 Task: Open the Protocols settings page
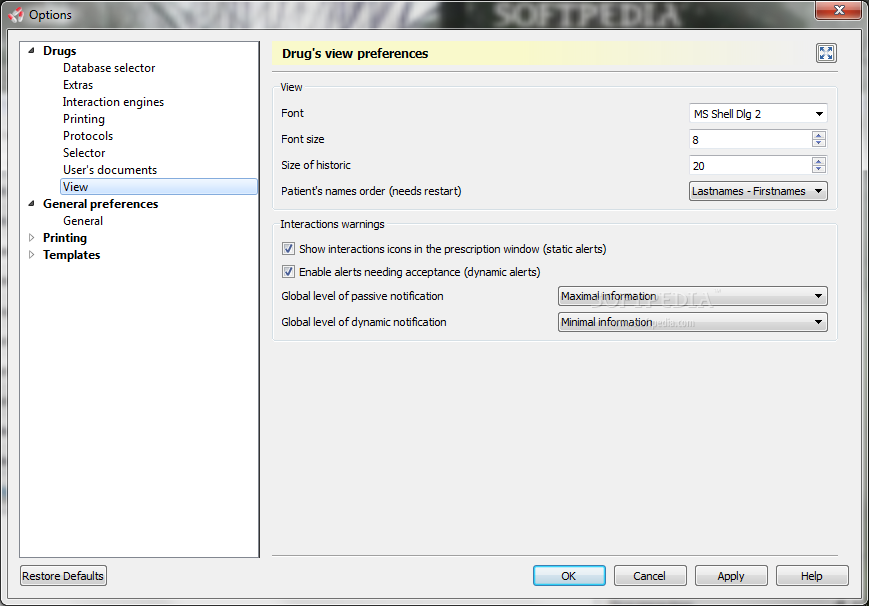88,136
